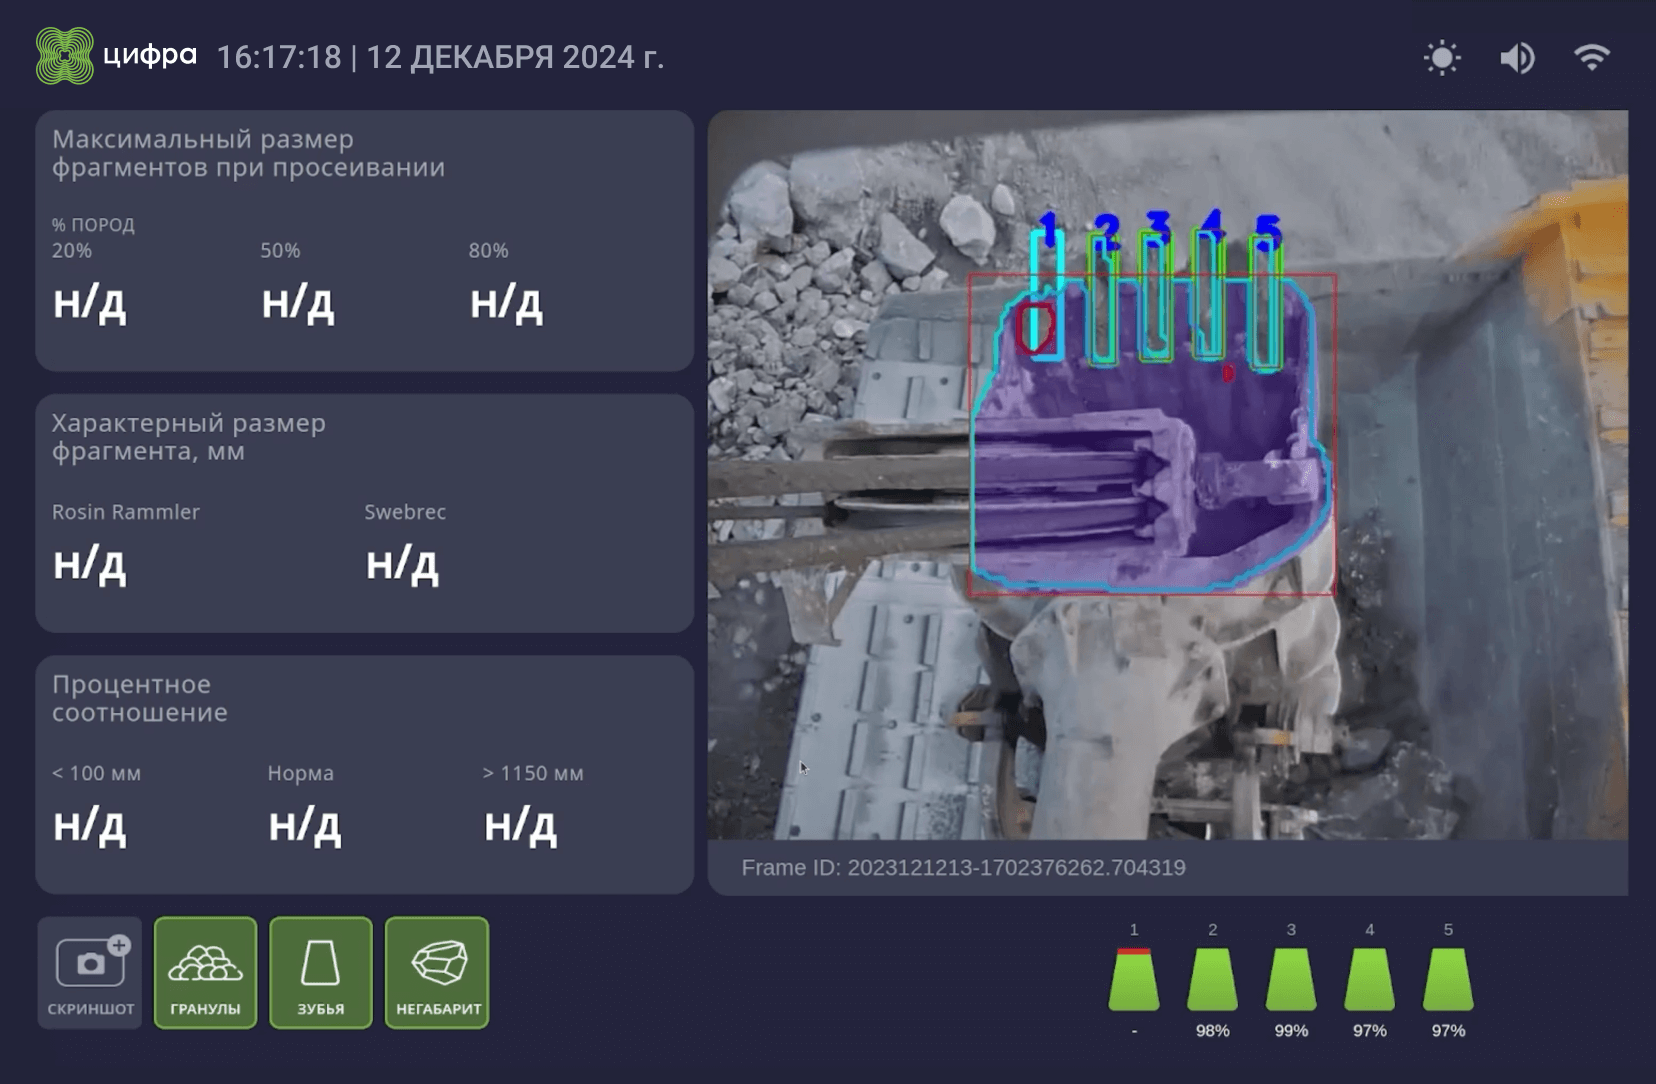Click the Swebrec value
This screenshot has height=1084, width=1656.
402,565
